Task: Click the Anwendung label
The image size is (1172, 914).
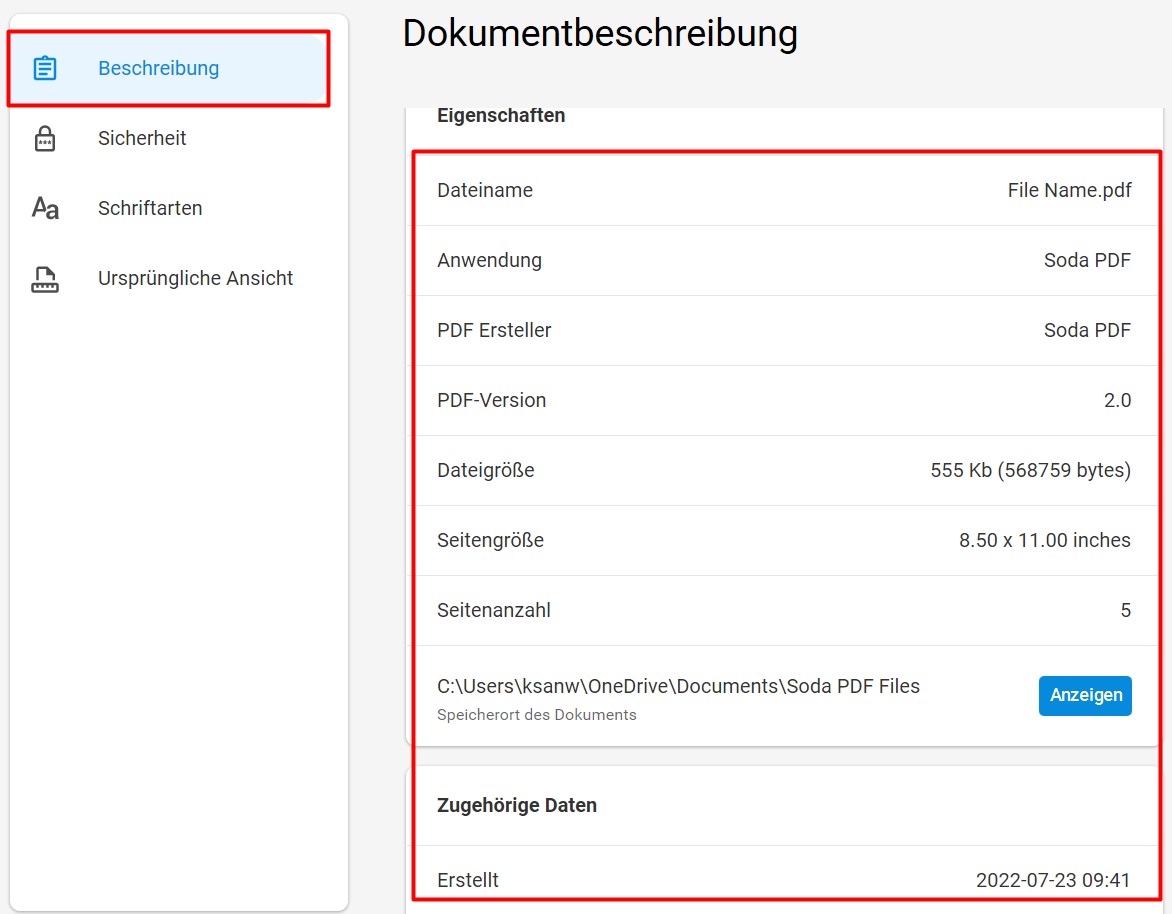Action: pyautogui.click(x=490, y=260)
